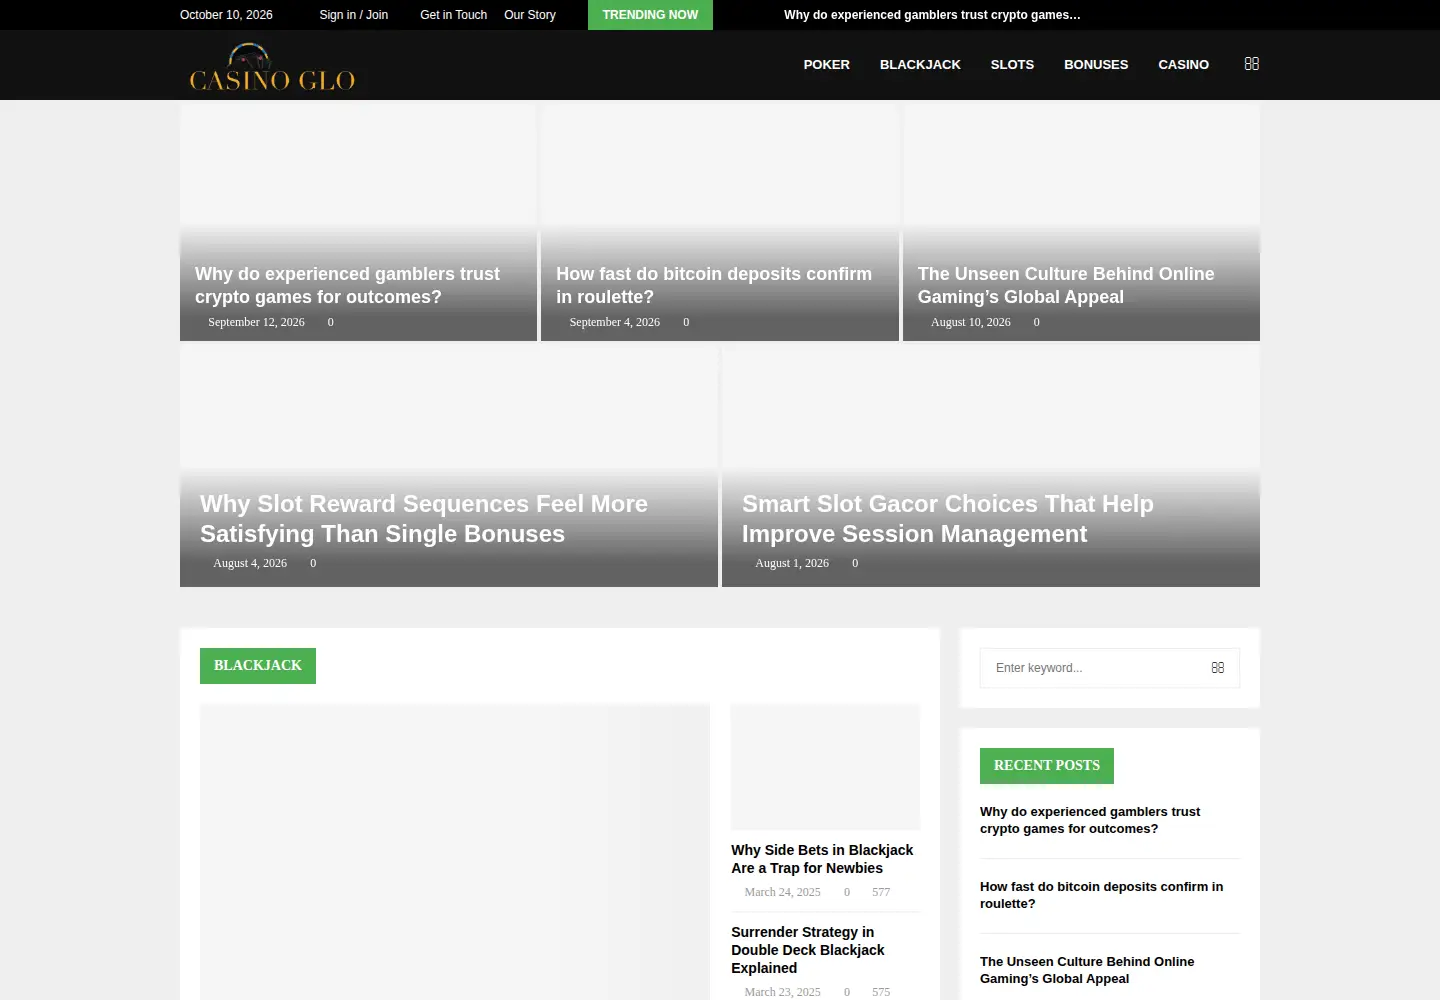Click the 575 view count
The image size is (1440, 1000).
[x=881, y=992]
